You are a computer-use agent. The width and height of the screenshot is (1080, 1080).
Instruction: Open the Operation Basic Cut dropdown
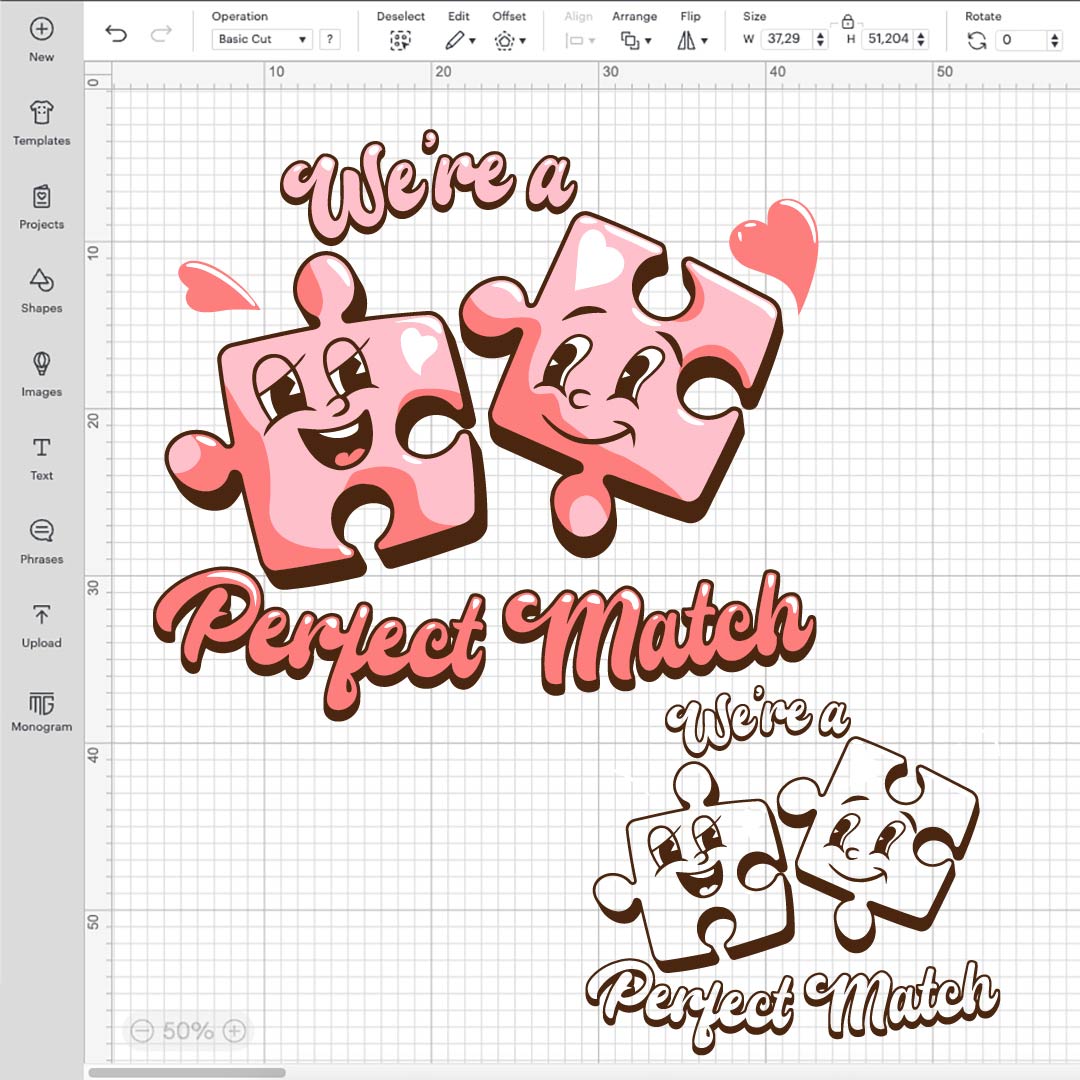click(262, 39)
